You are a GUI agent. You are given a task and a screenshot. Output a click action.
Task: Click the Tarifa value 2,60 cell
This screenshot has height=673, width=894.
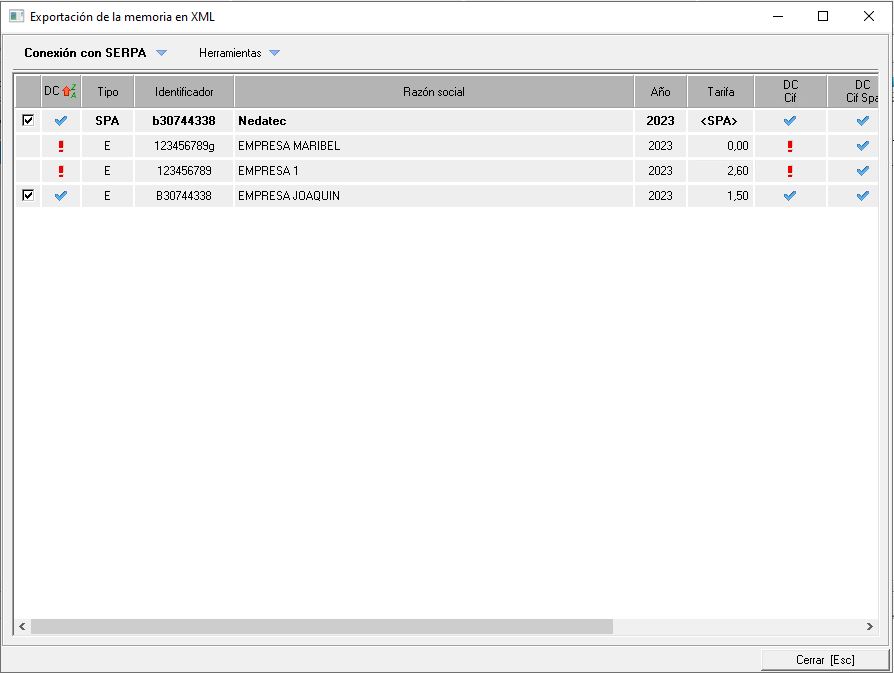point(720,171)
